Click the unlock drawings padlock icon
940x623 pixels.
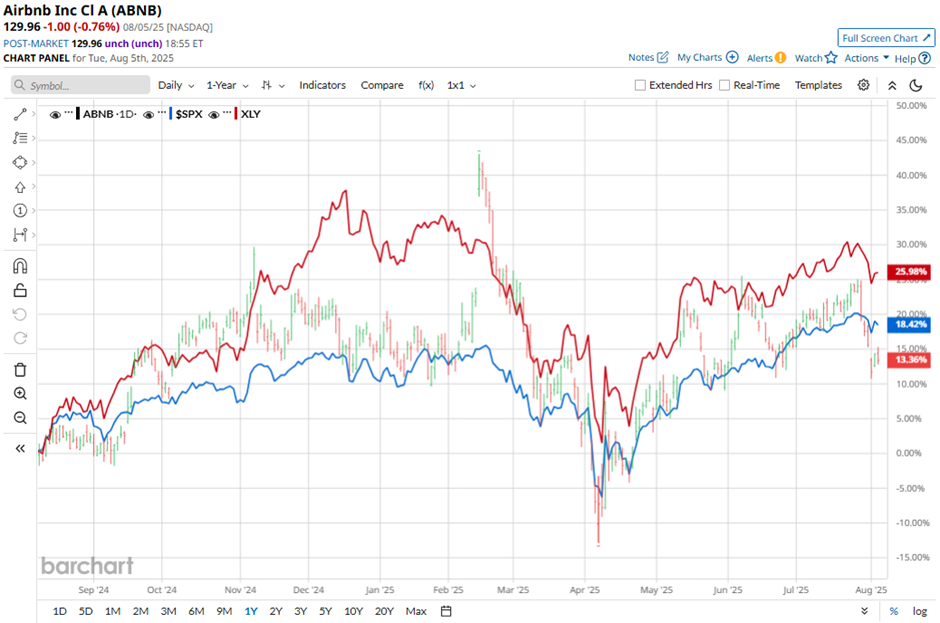[x=20, y=290]
